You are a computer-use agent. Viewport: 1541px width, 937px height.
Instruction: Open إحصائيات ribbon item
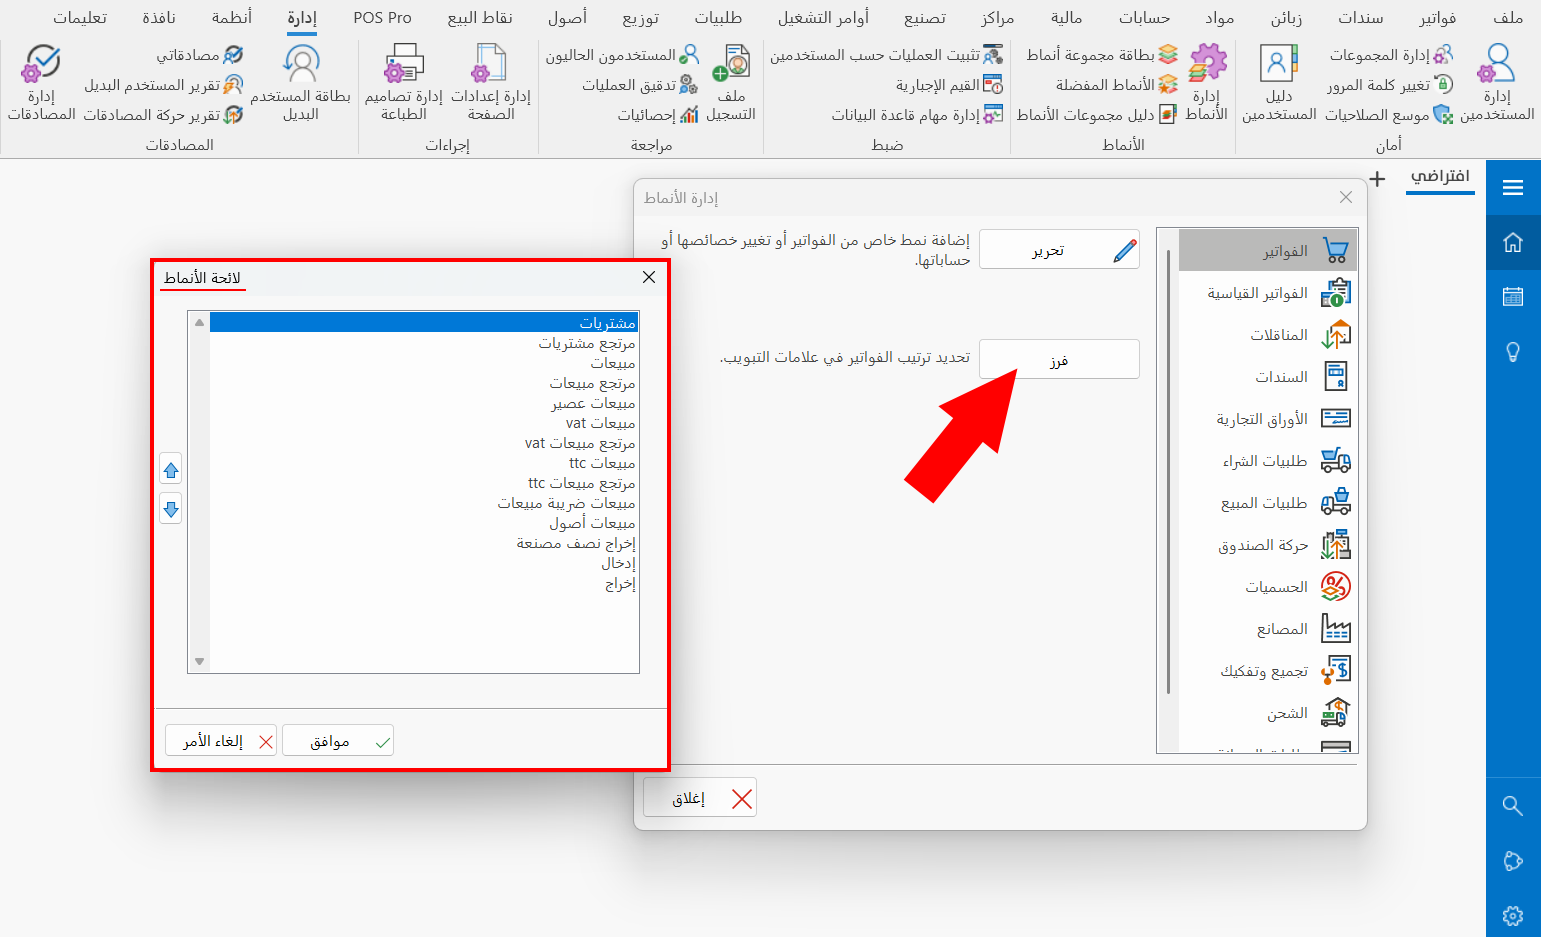pos(658,115)
